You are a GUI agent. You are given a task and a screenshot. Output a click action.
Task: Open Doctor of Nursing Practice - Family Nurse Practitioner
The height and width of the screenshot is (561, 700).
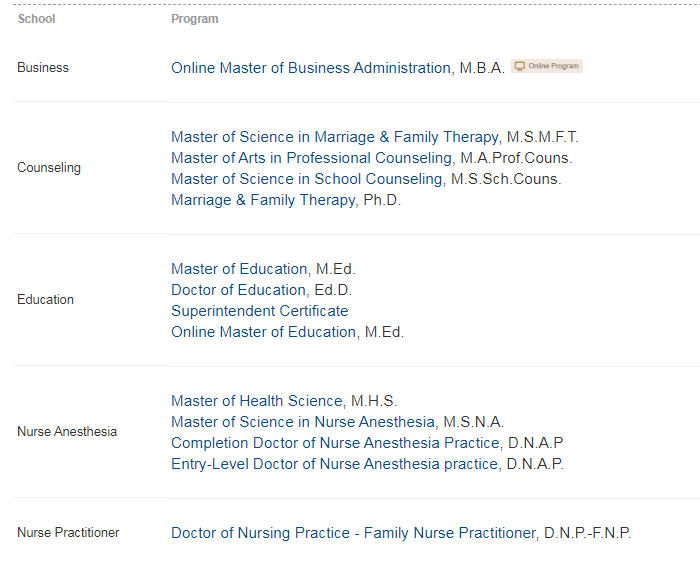pyautogui.click(x=401, y=533)
